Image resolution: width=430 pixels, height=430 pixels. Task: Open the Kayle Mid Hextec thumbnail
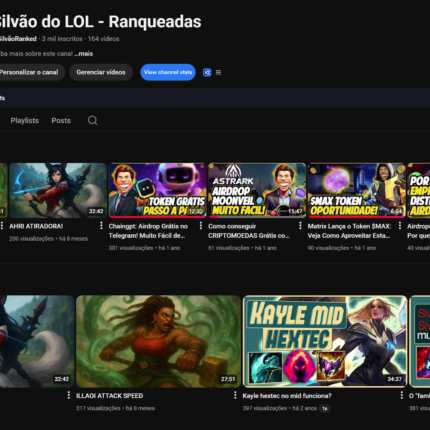pyautogui.click(x=325, y=341)
